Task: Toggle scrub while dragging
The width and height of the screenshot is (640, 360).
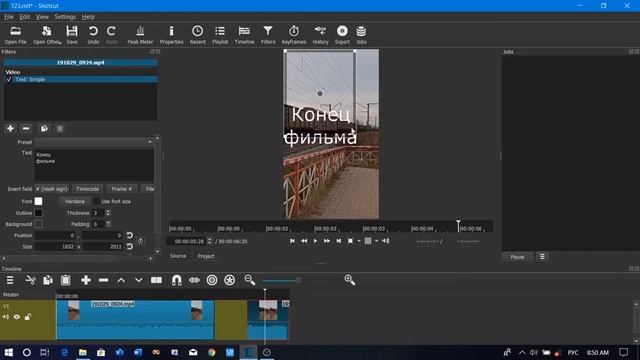Action: [x=194, y=280]
